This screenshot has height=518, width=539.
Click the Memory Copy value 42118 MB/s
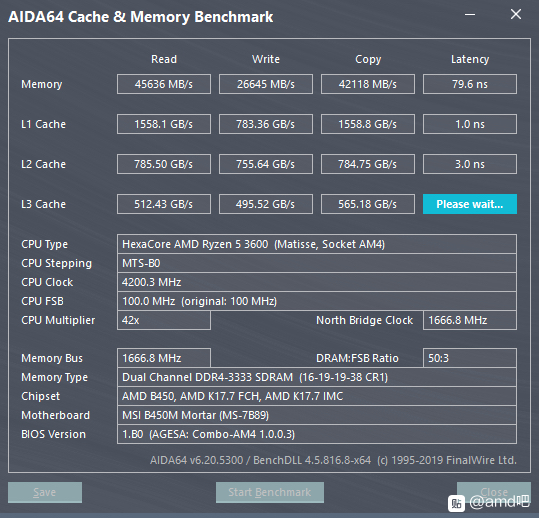(368, 84)
